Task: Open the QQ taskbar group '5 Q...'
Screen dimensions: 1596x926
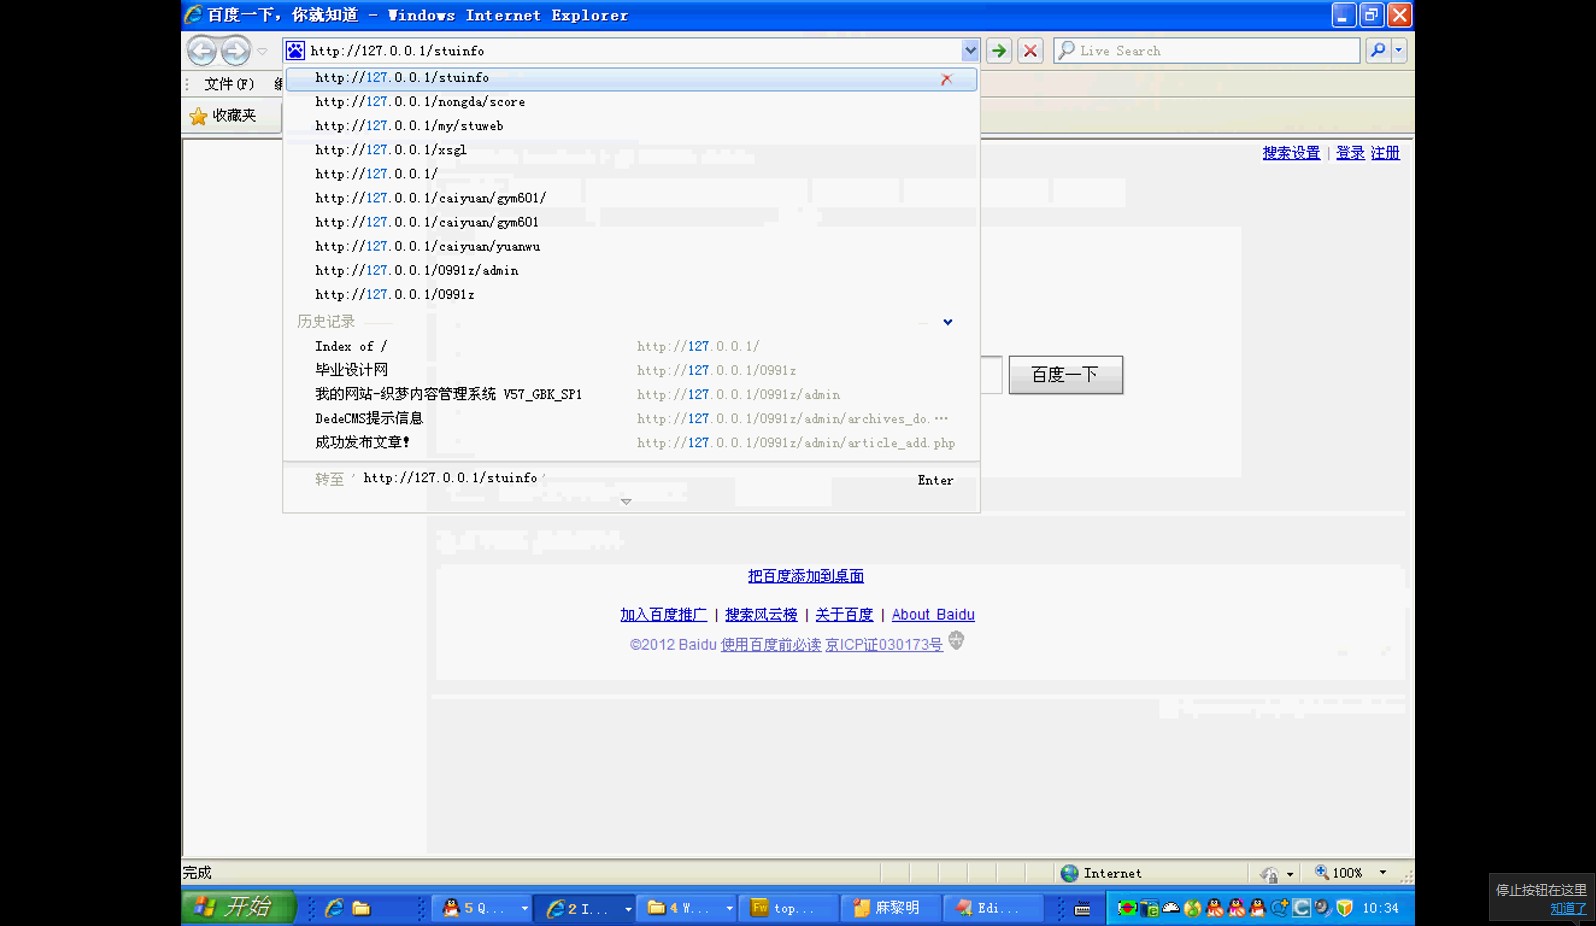Action: coord(481,908)
